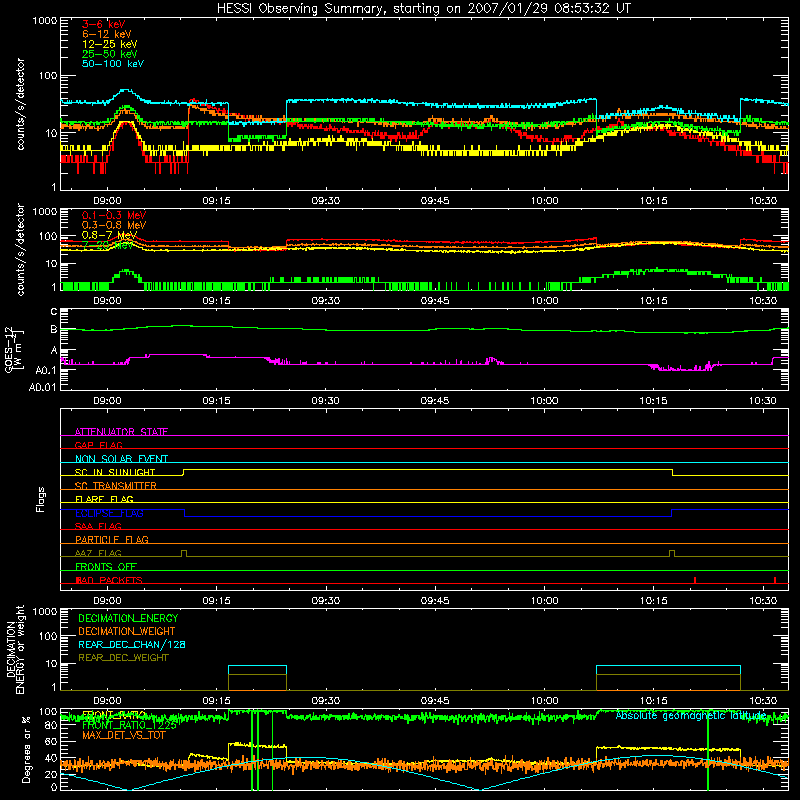Click the 'DECIMATION_ENERGY' legend label
This screenshot has height=800, width=800.
coord(128,618)
